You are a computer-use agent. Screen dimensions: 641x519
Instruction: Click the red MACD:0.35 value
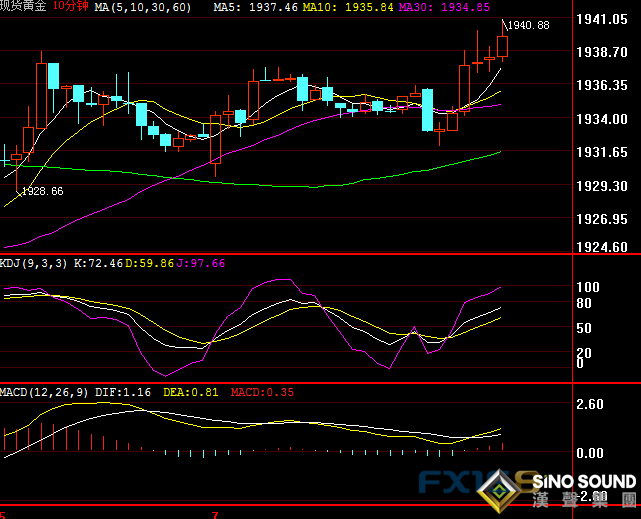[263, 392]
